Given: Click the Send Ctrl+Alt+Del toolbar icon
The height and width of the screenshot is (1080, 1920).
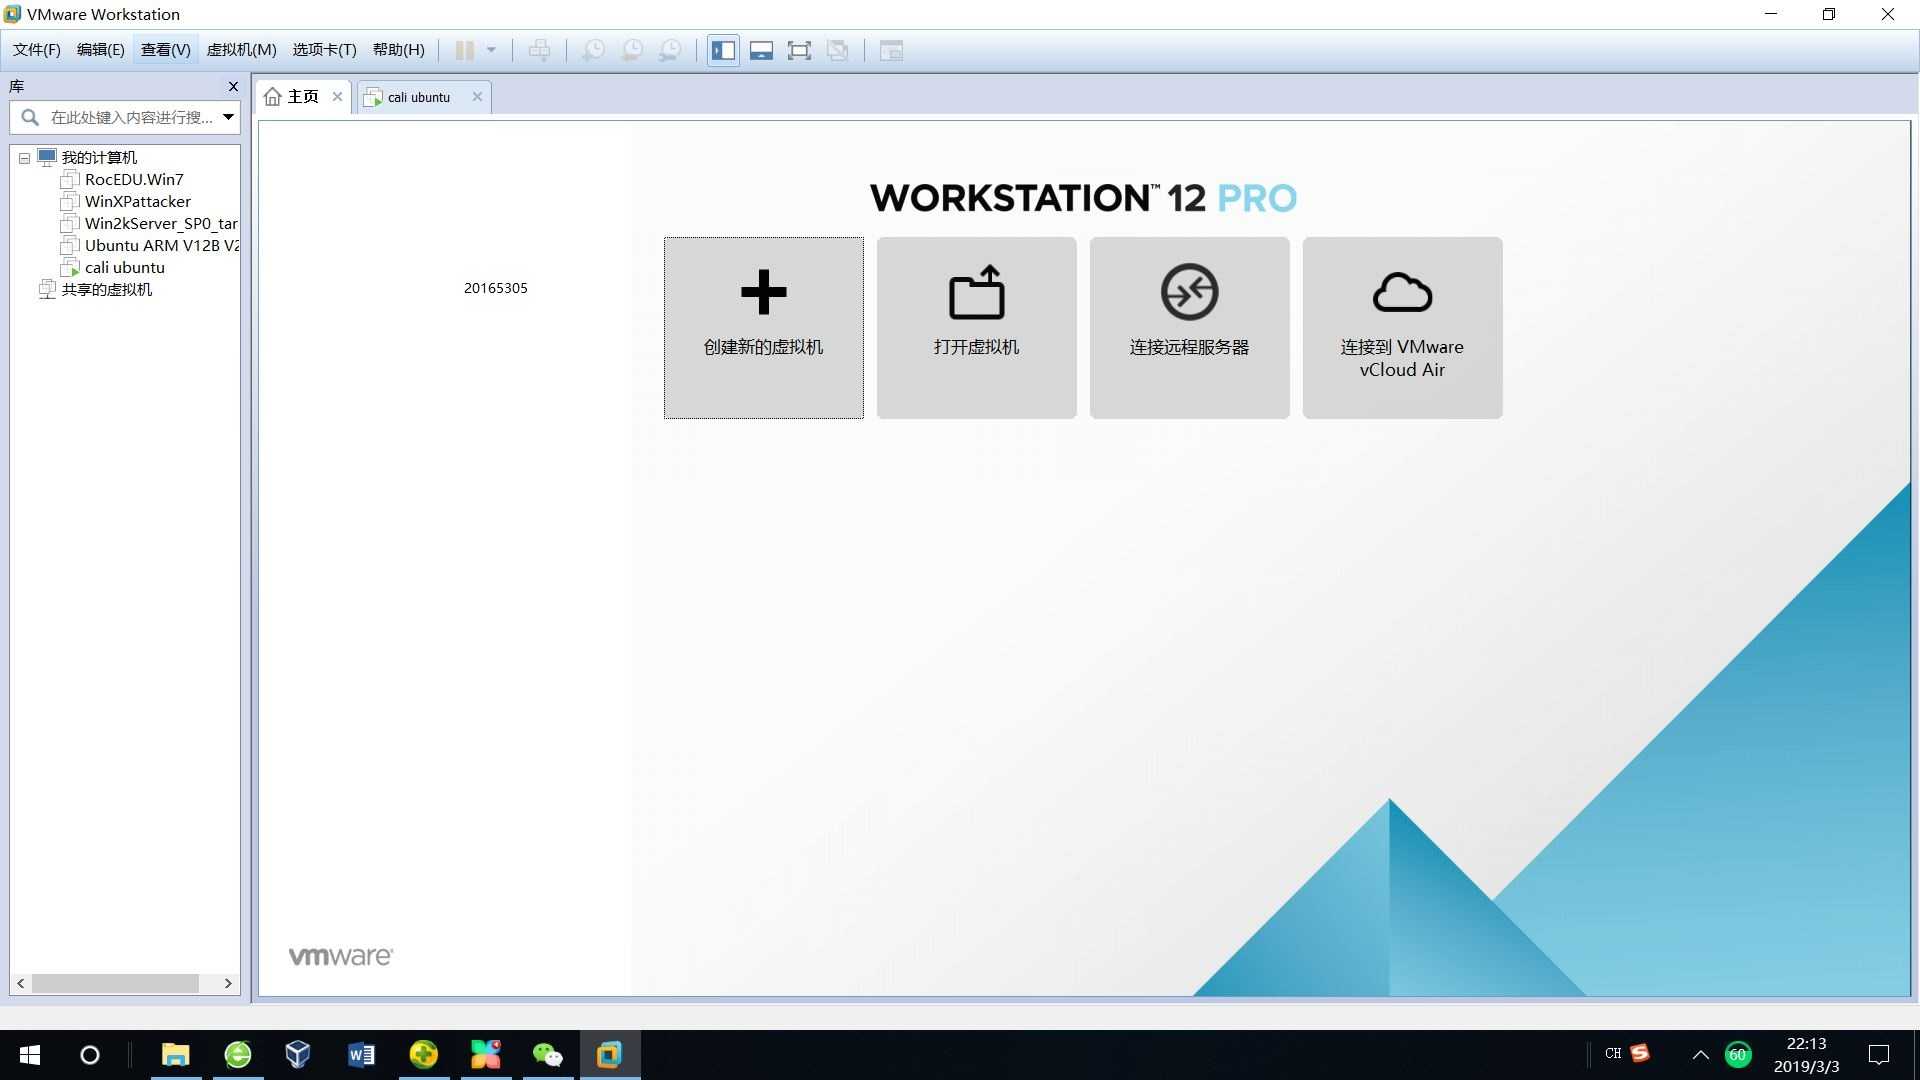Looking at the screenshot, I should pos(539,50).
